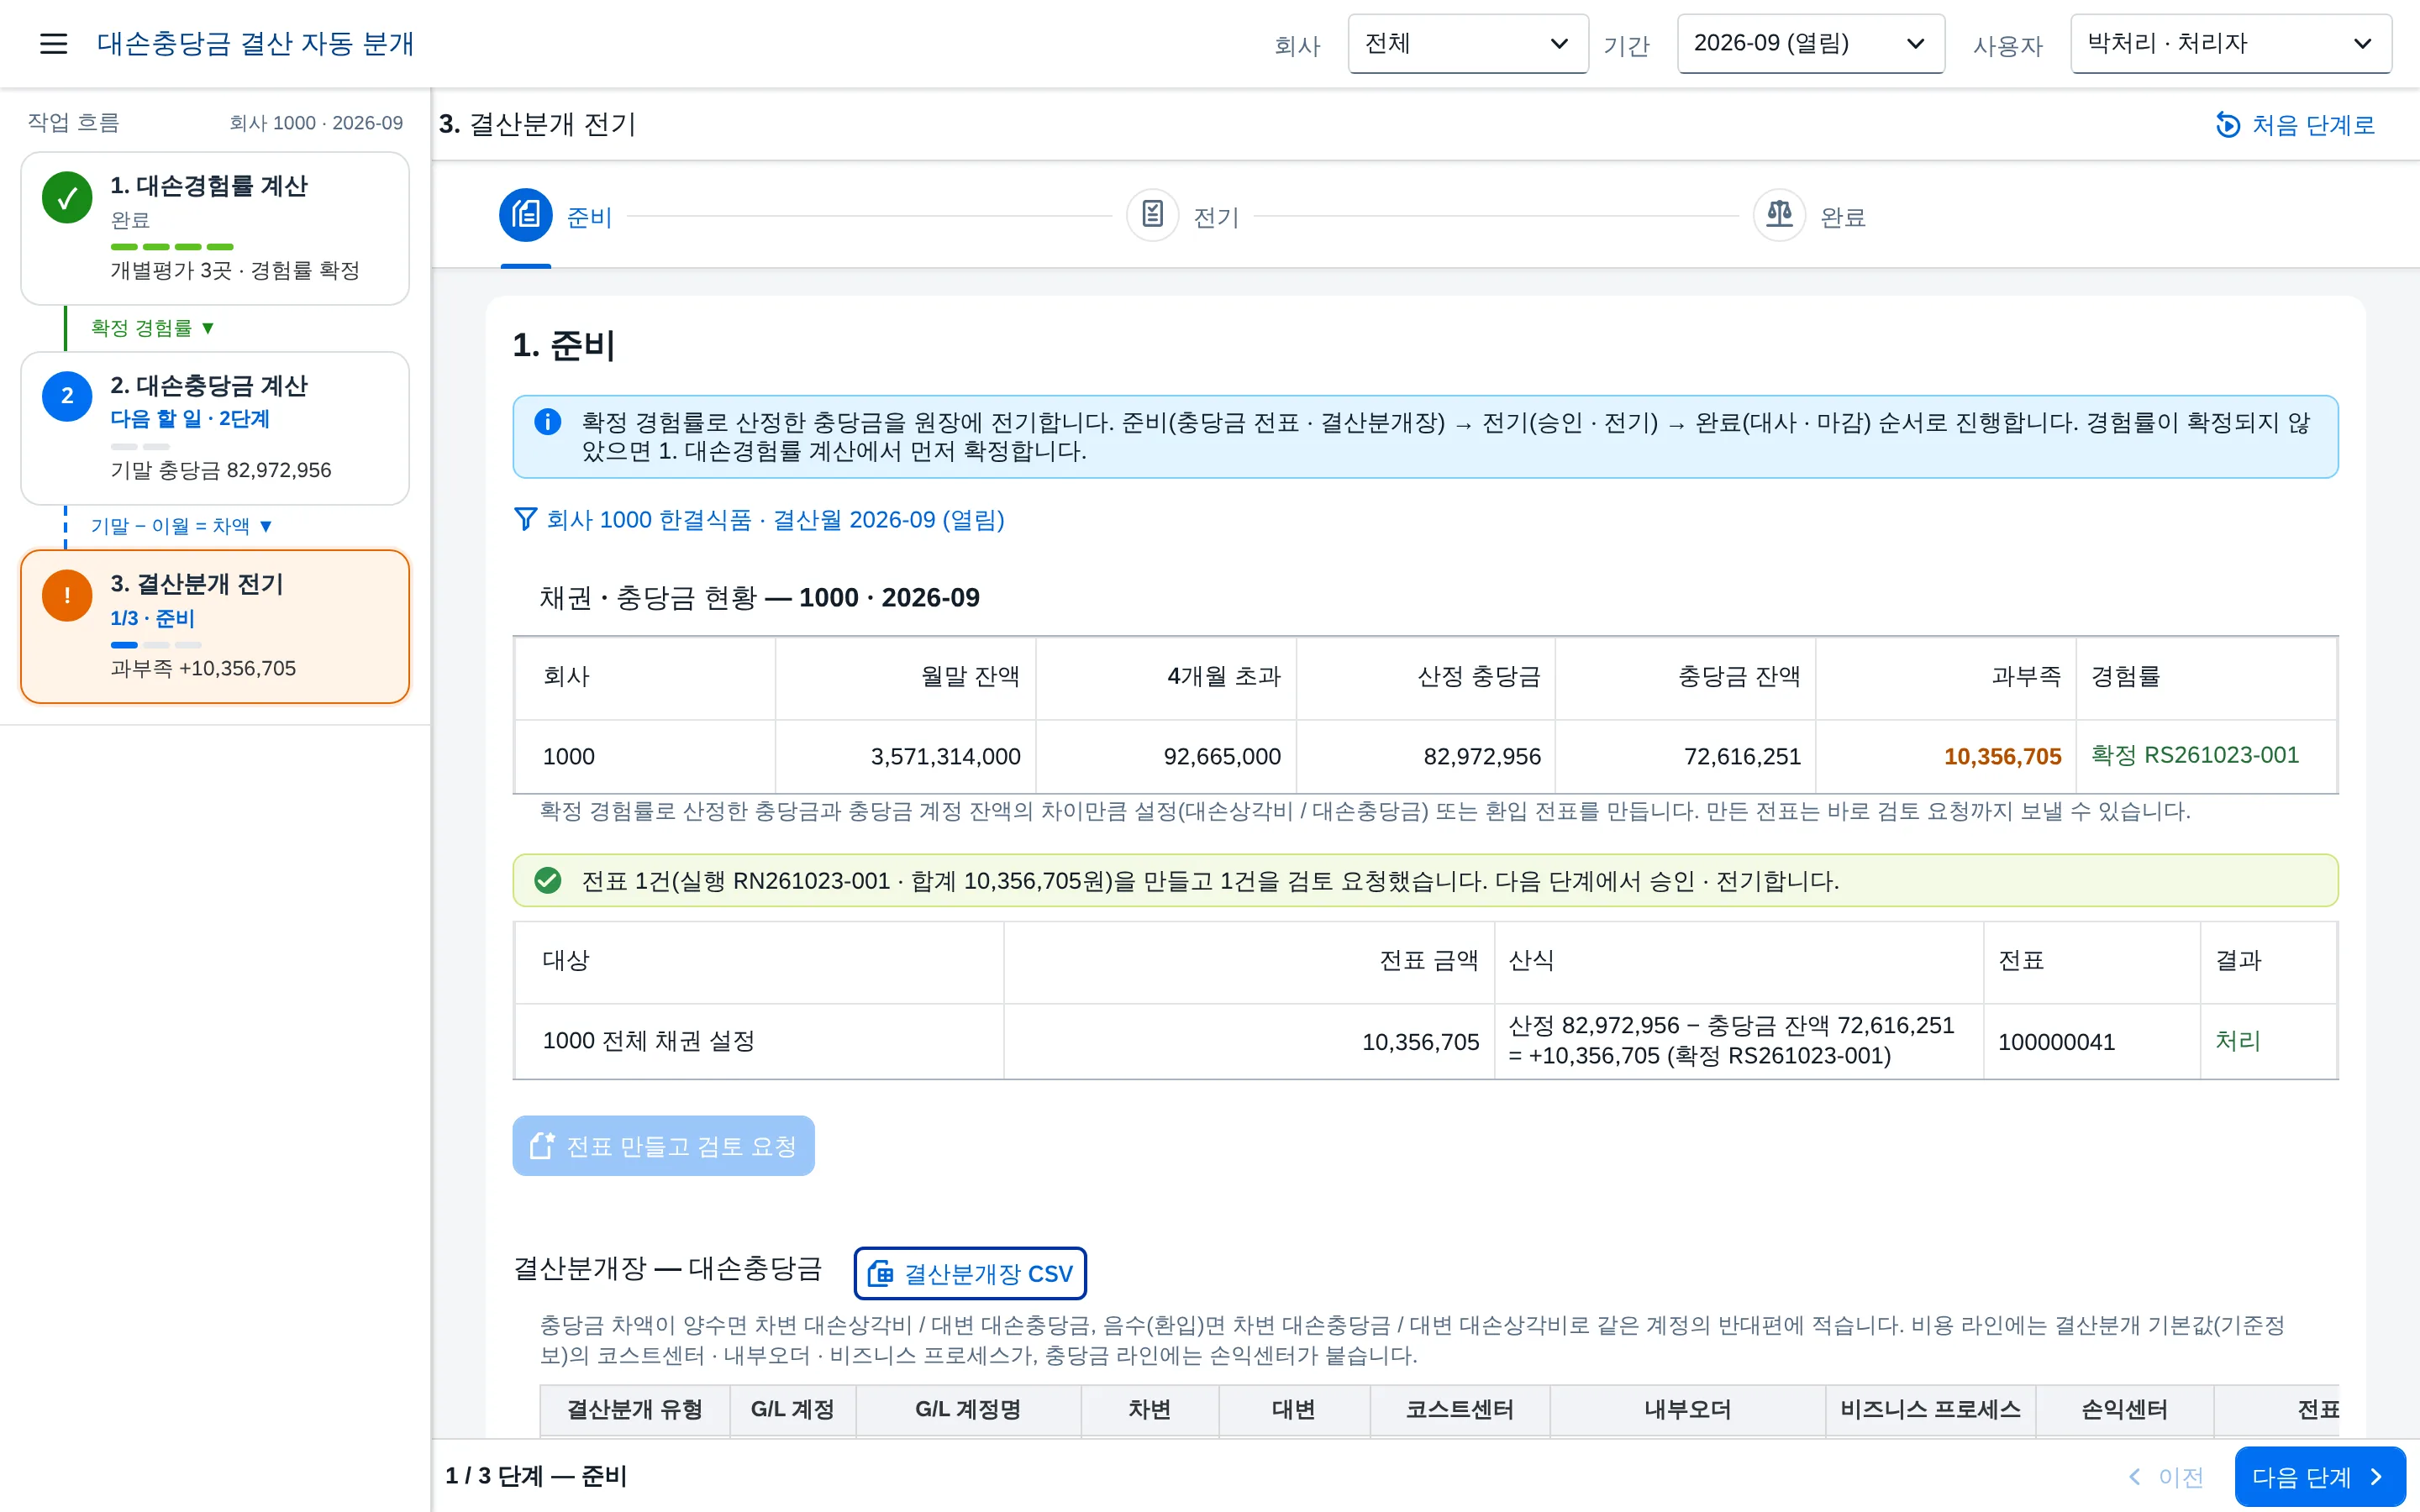2420x1512 pixels.
Task: Click the green progress bar under 대손경험률 계산
Action: tap(172, 246)
